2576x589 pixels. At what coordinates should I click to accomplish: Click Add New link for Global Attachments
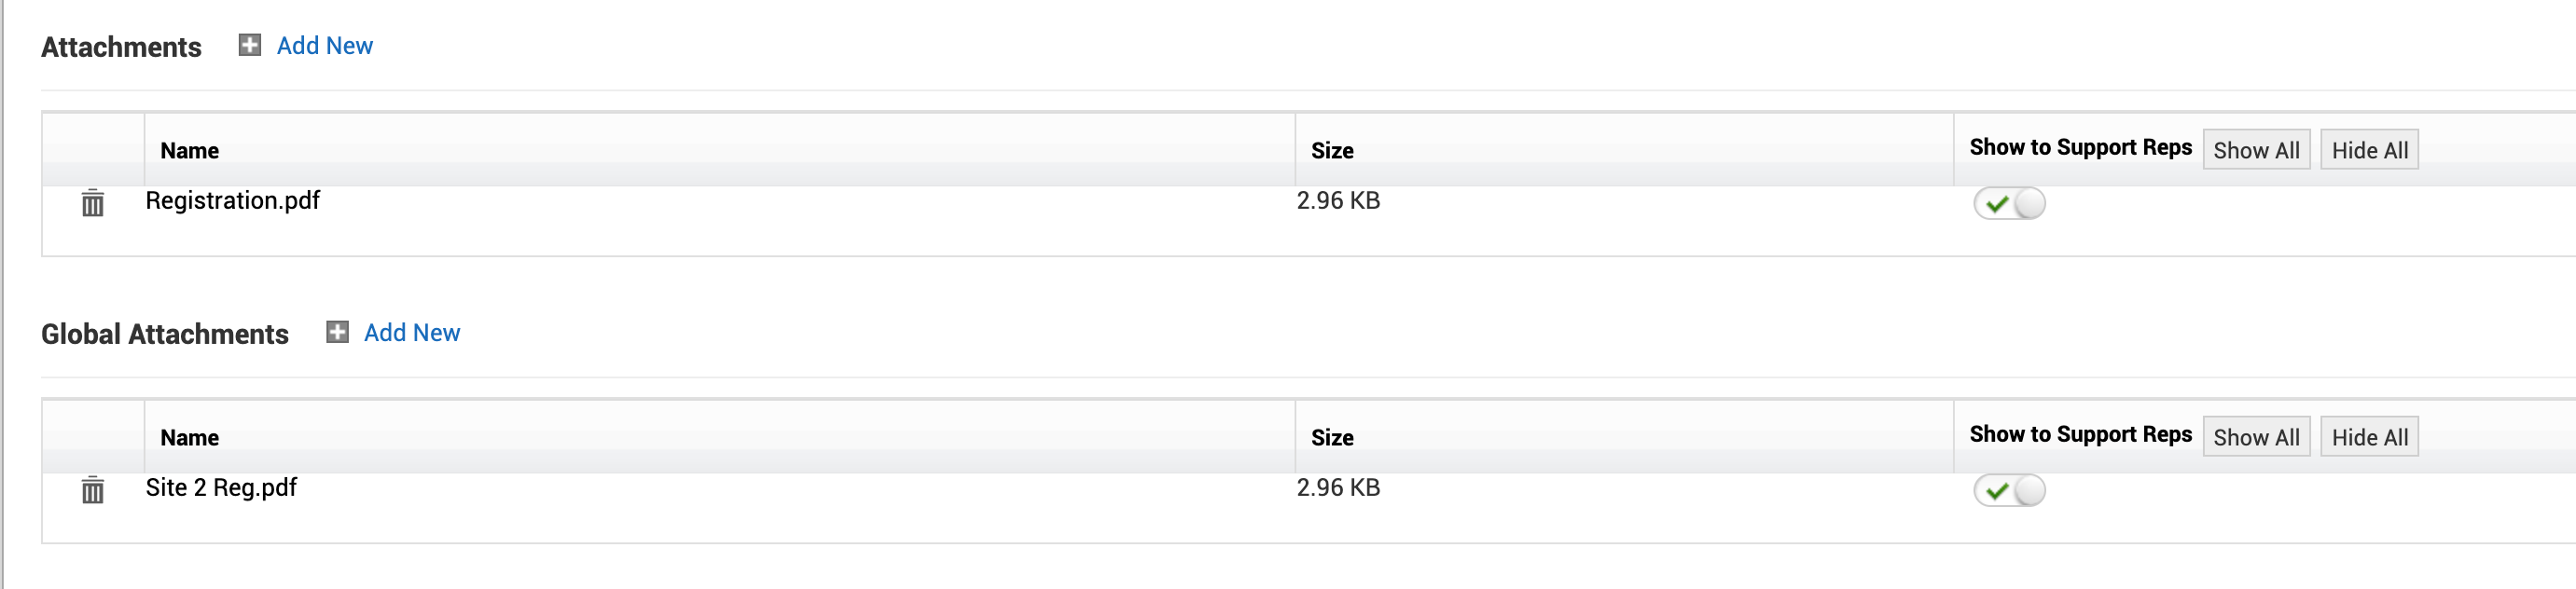(x=411, y=333)
